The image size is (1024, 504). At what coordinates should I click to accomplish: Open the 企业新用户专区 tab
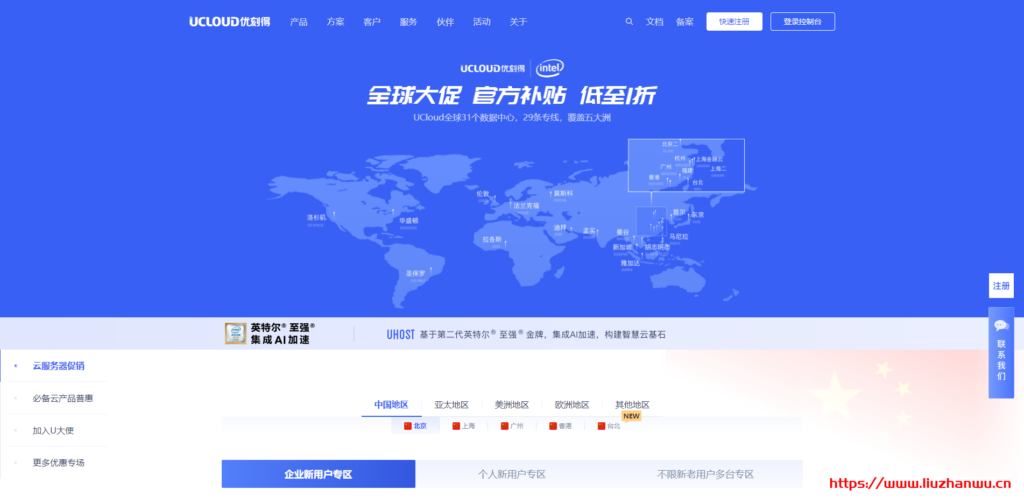point(318,474)
